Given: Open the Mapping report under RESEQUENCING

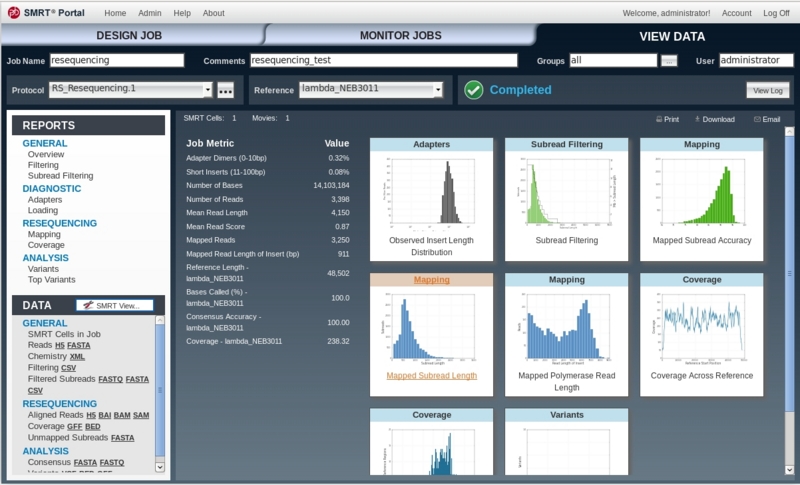Looking at the screenshot, I should (44, 234).
